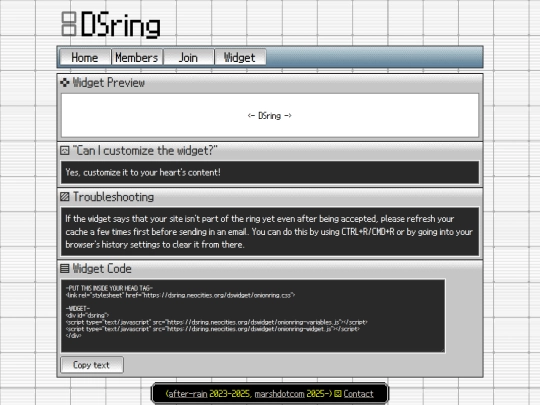This screenshot has width=540, height=405.
Task: Click the stylesheet link rel code line
Action: tap(180, 295)
